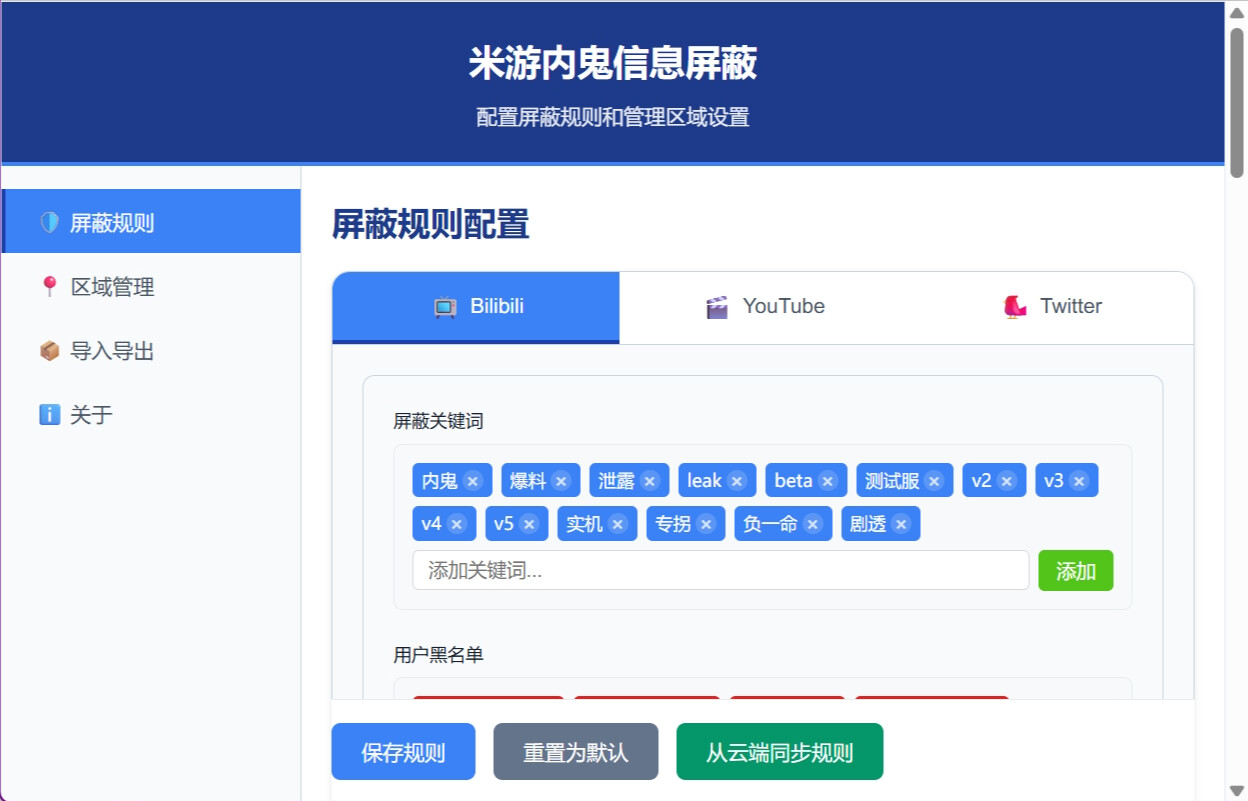This screenshot has width=1248, height=801.
Task: Click the 重置为默认 button
Action: coord(575,752)
